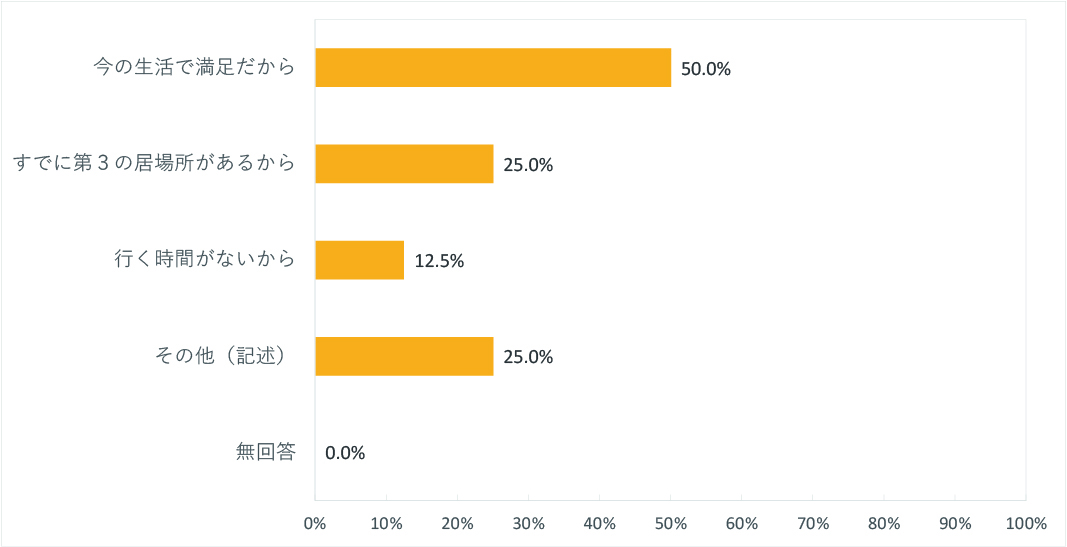Click the 今の生活で満足だから category label
1067x547 pixels.
[x=195, y=68]
